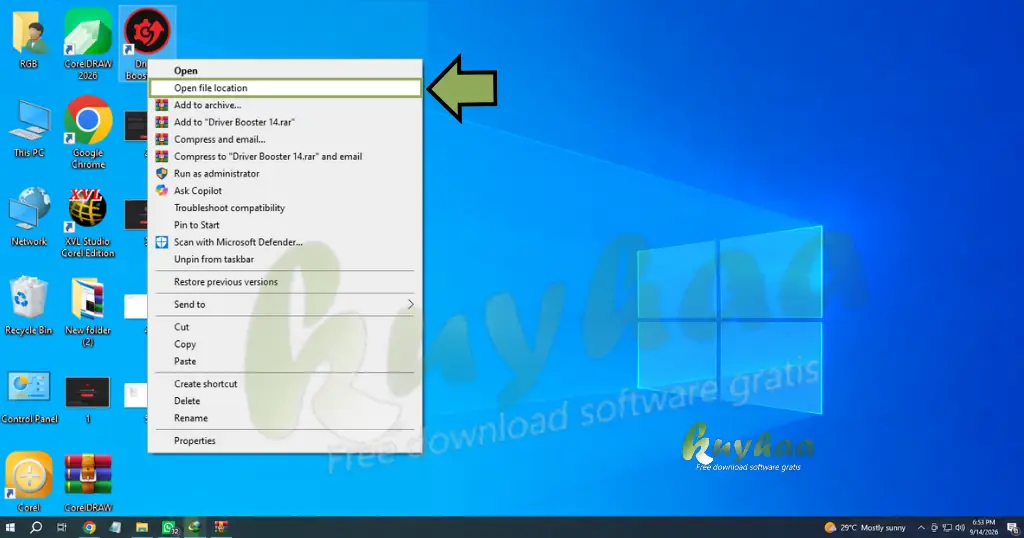The image size is (1024, 538).
Task: Launch Chrome from the taskbar
Action: point(89,527)
